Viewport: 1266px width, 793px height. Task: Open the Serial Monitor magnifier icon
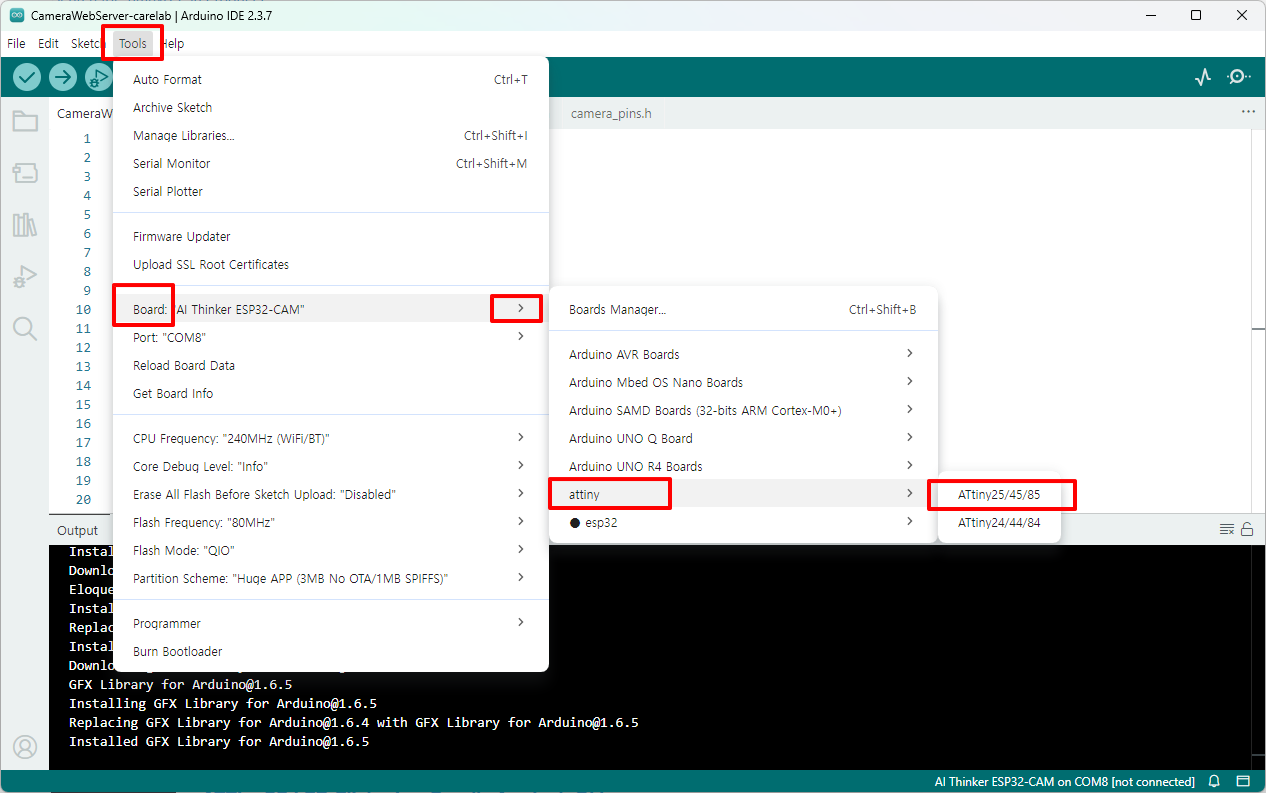coord(1239,77)
